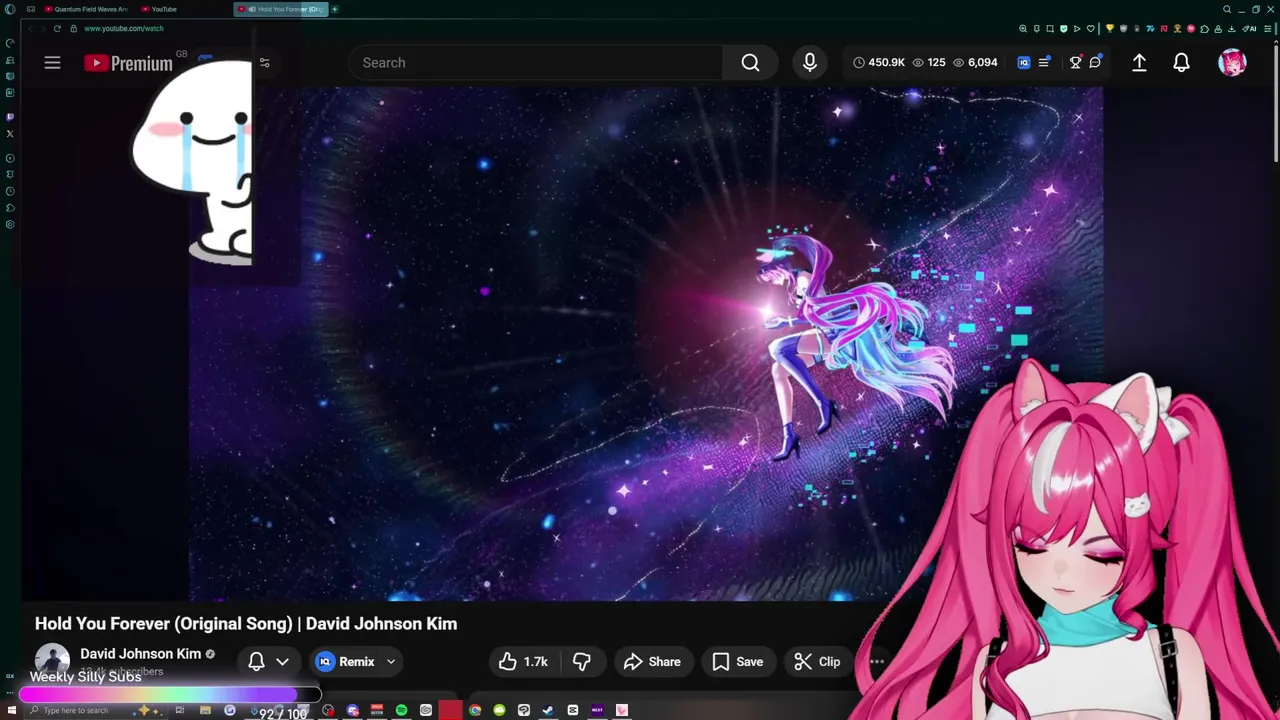This screenshot has width=1280, height=720.
Task: Open File Explorer from taskbar
Action: pyautogui.click(x=205, y=710)
